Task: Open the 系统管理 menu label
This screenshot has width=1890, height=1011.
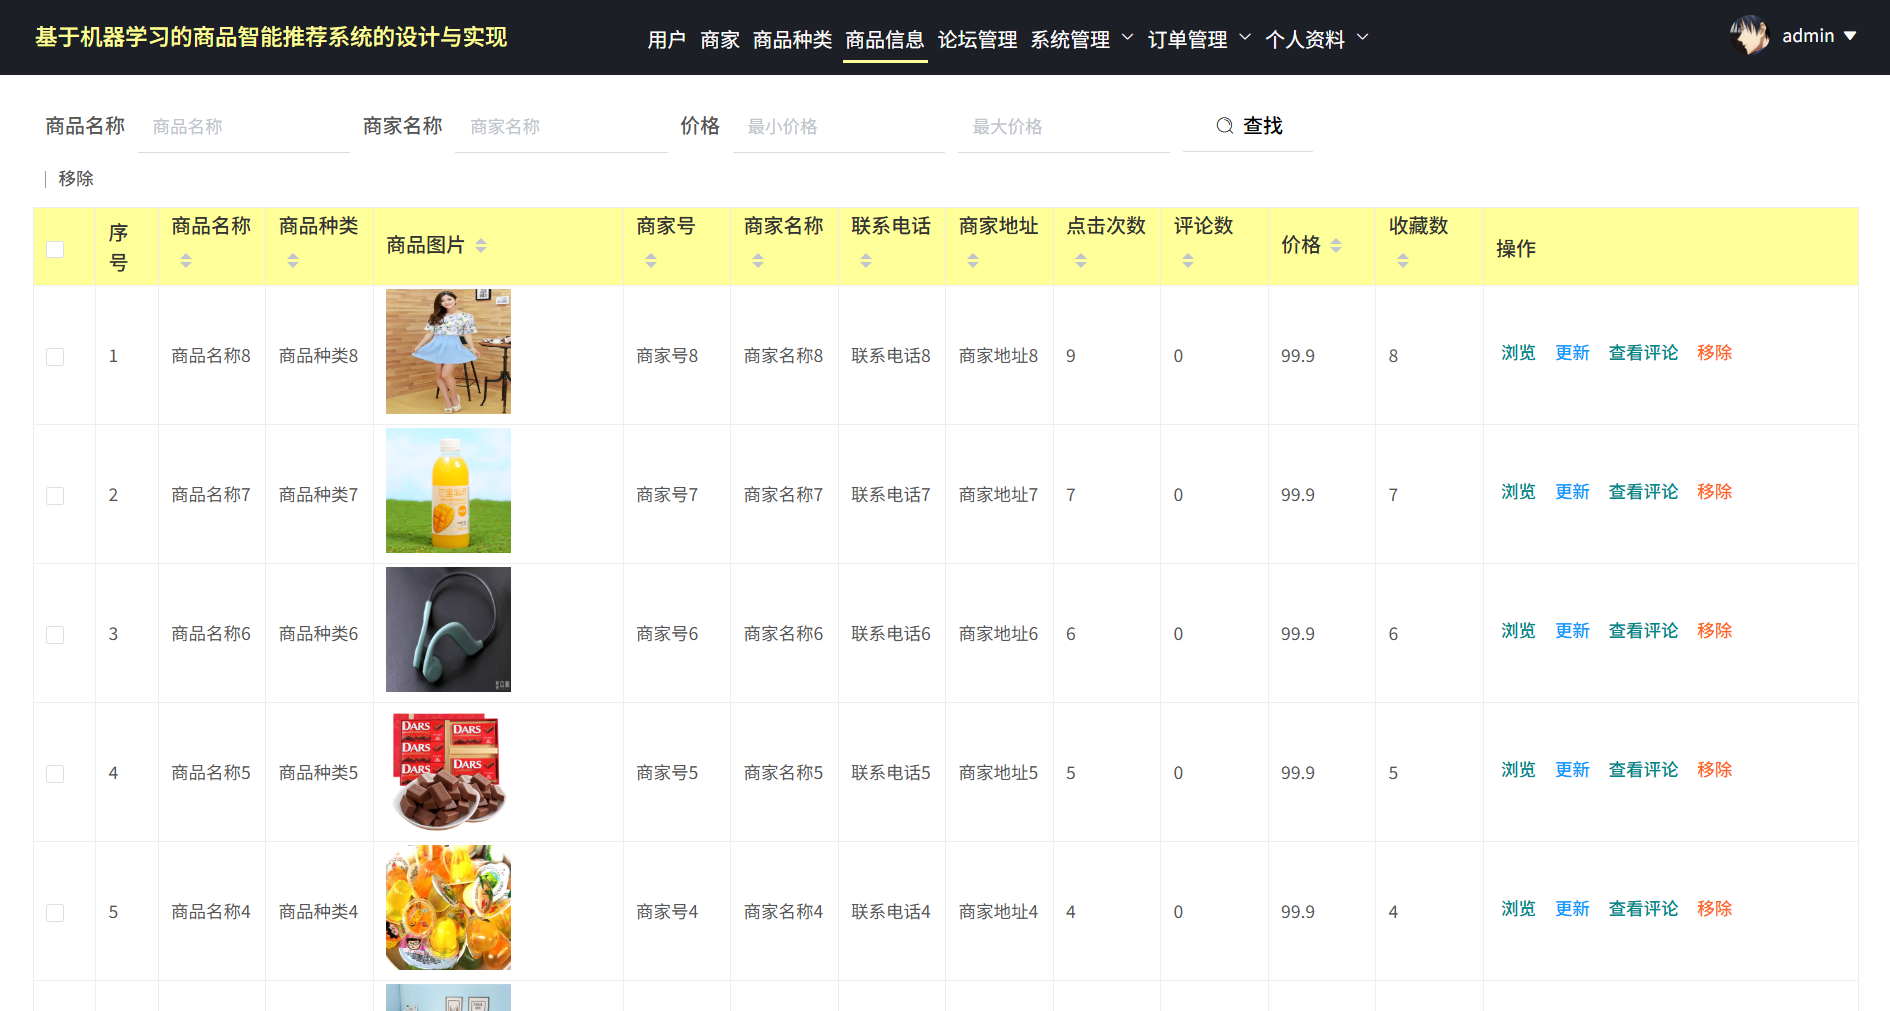Action: (1070, 40)
